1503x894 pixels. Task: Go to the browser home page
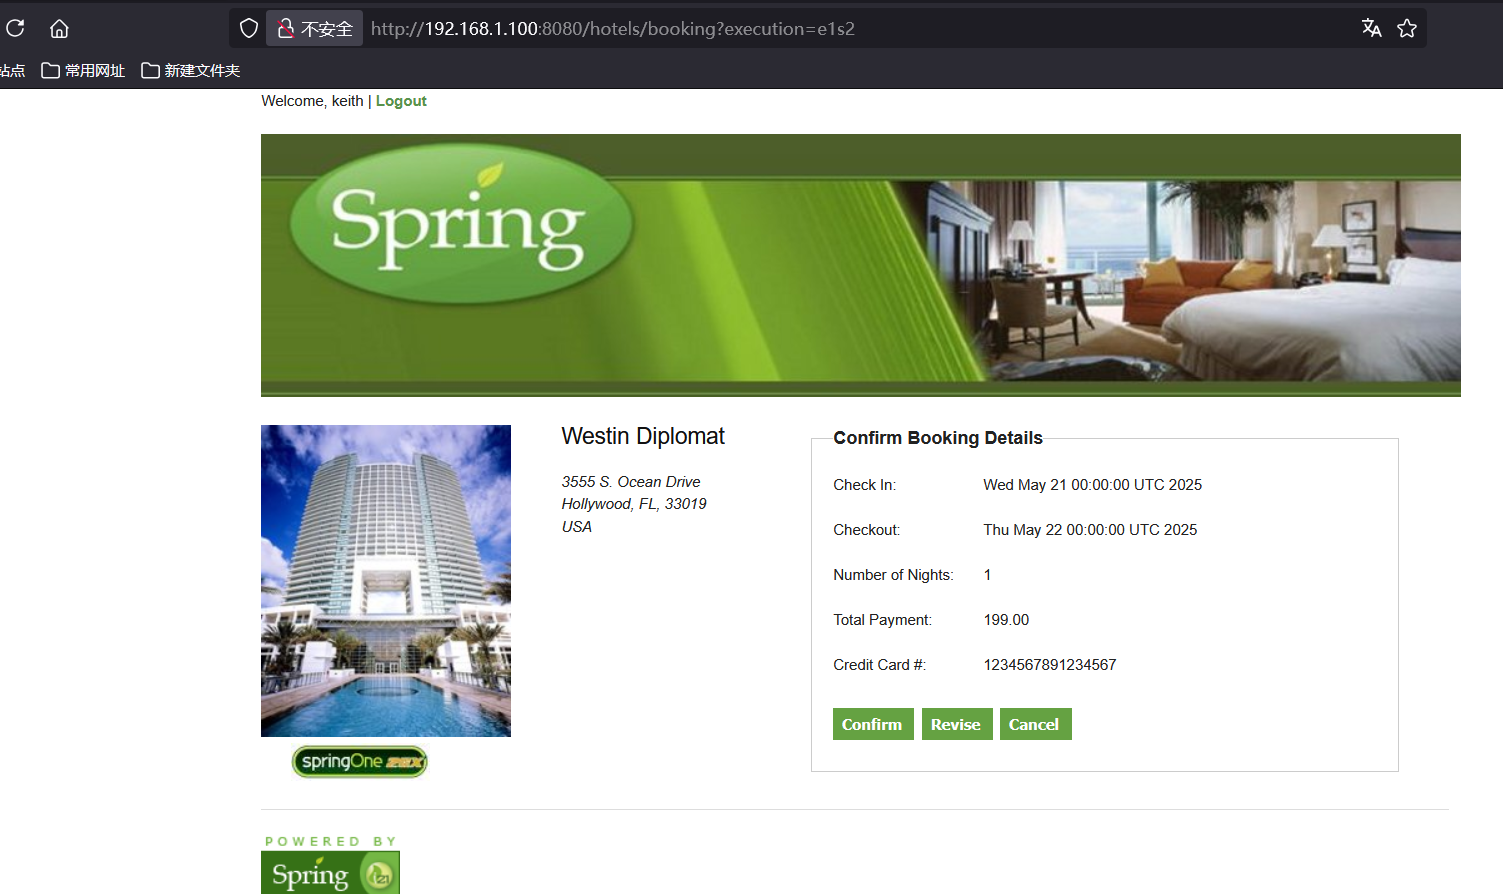pos(59,28)
